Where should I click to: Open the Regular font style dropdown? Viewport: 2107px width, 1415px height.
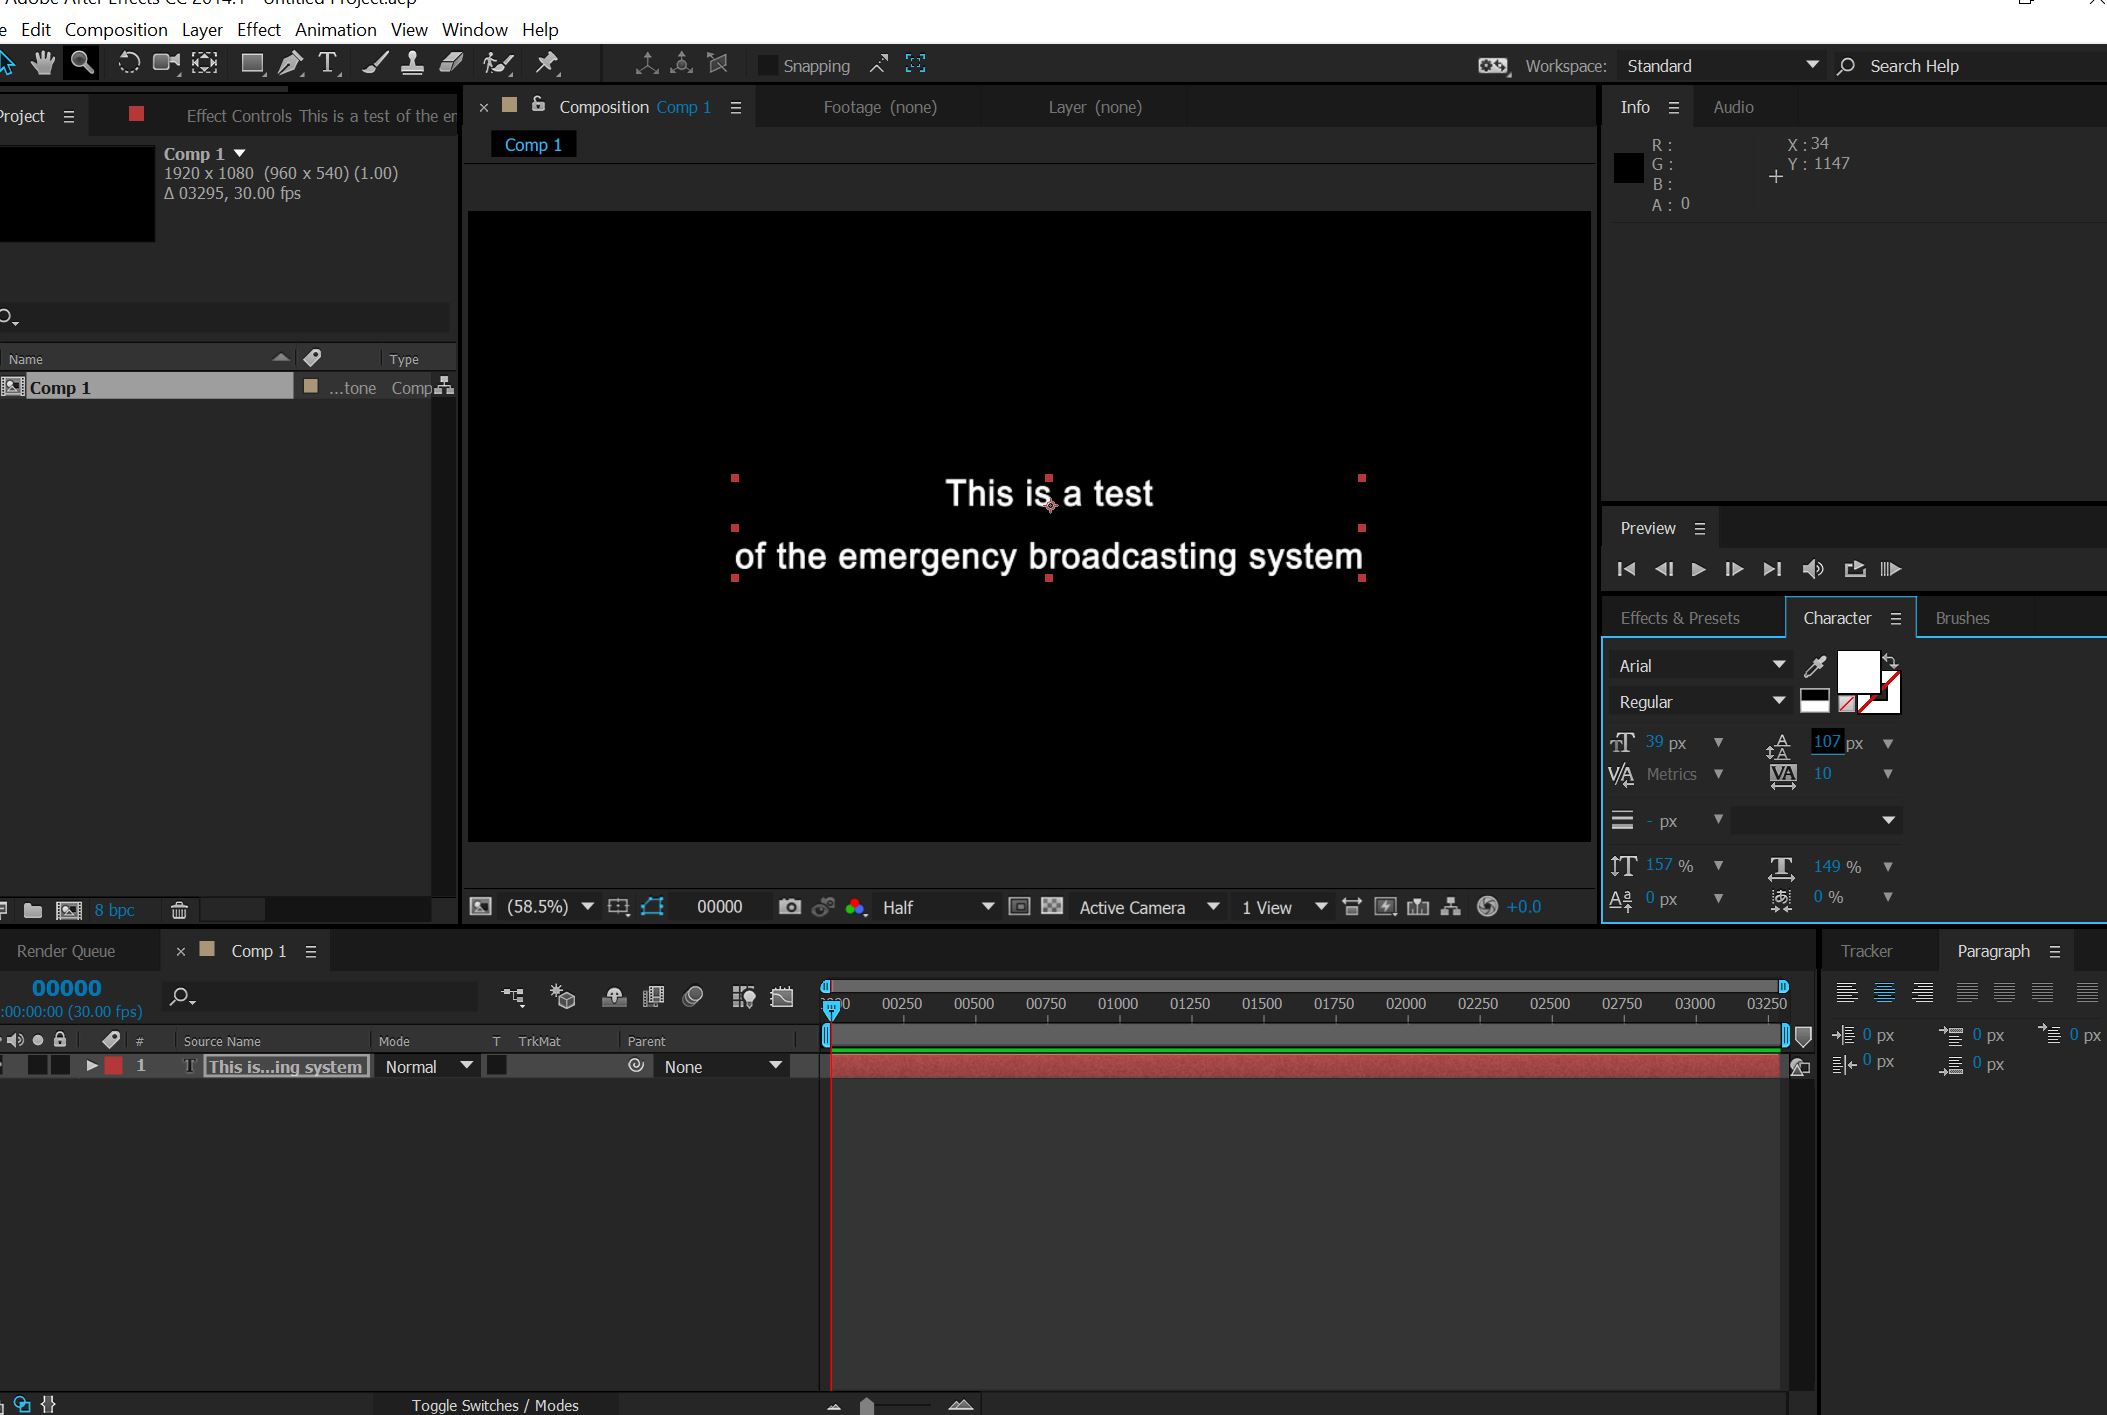point(1702,702)
